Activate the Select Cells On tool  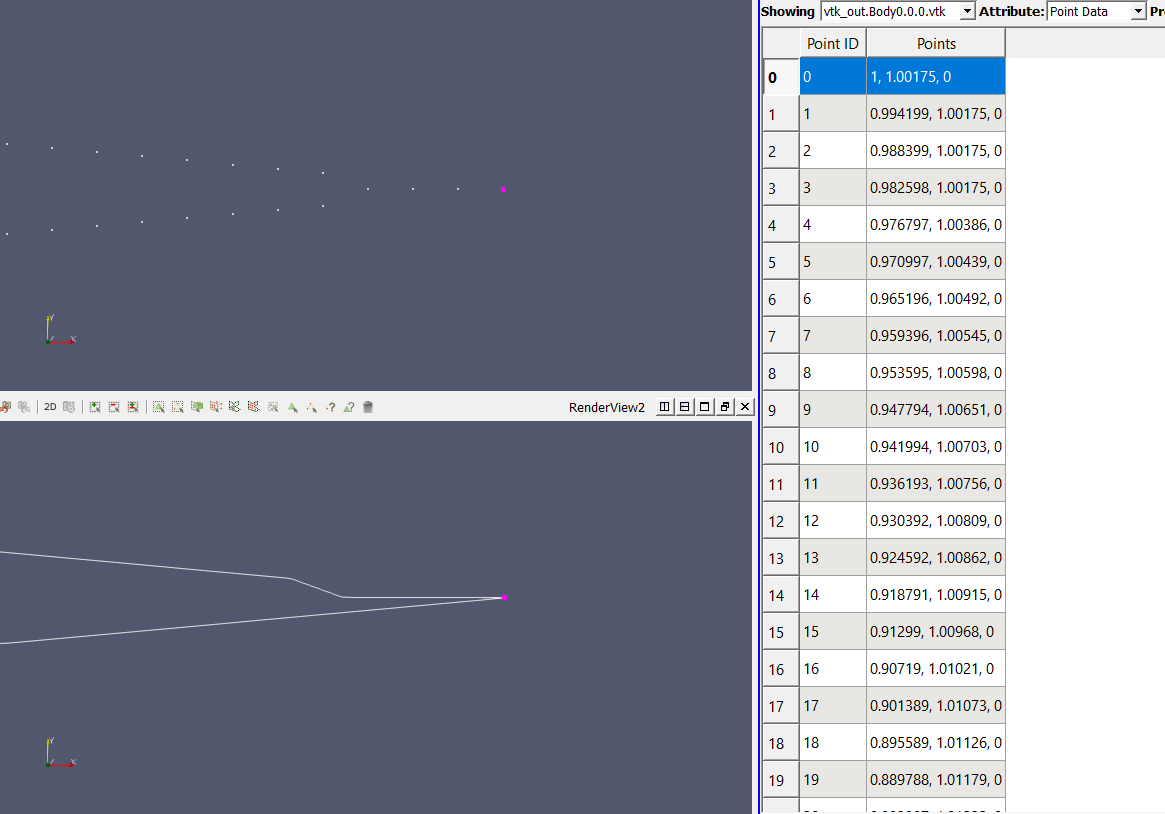158,407
